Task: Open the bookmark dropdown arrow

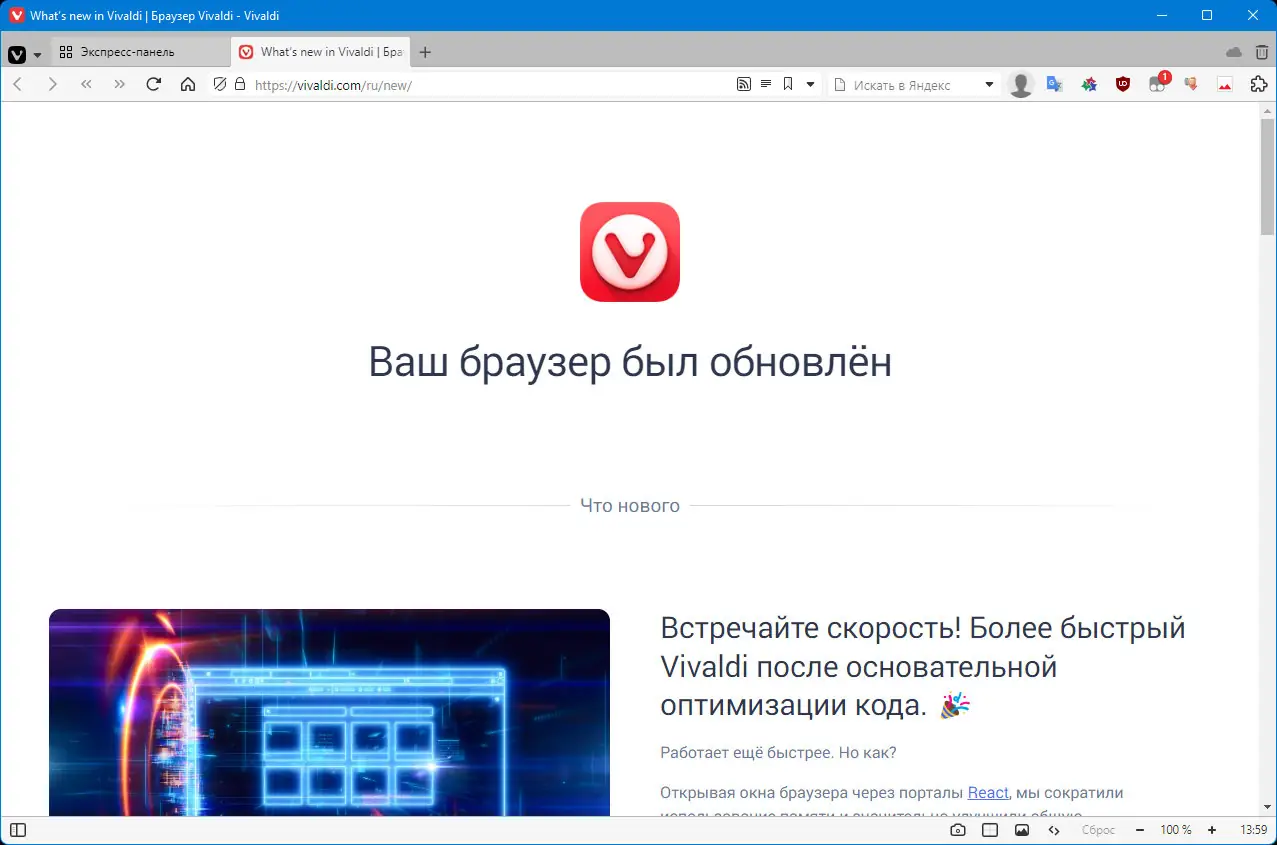Action: (808, 85)
